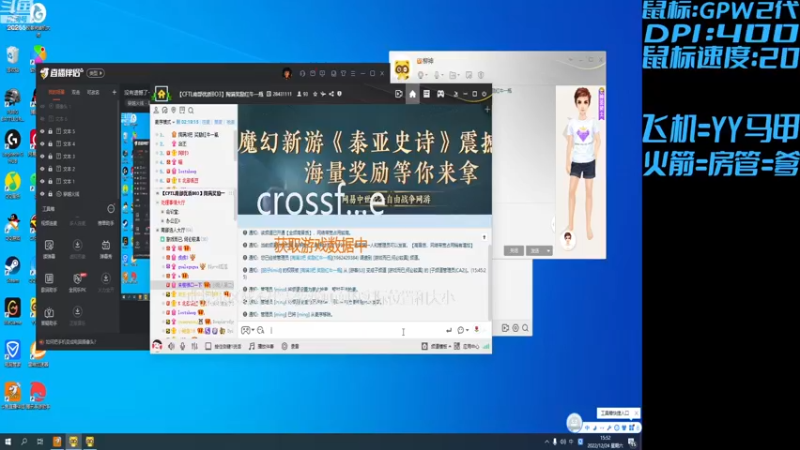Open the Steam desktop shortcut
This screenshot has height=450, width=800.
point(12,269)
